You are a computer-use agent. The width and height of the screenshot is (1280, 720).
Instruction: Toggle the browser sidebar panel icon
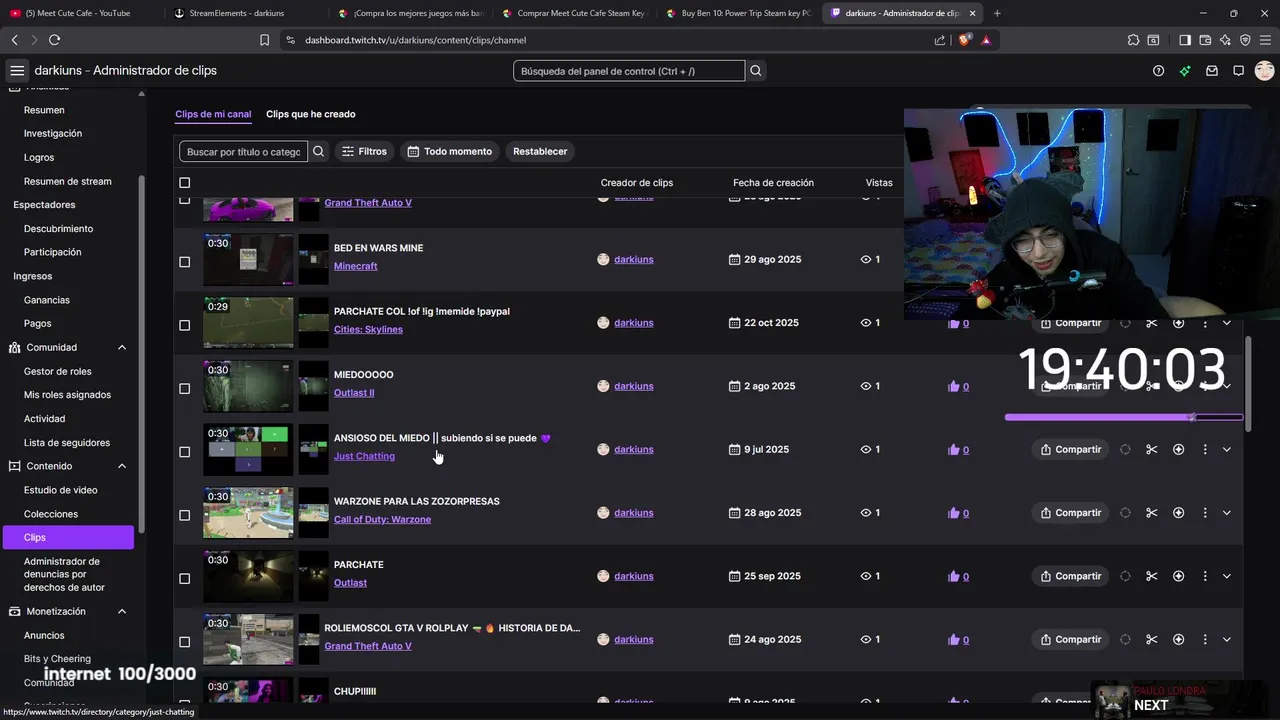click(1185, 40)
